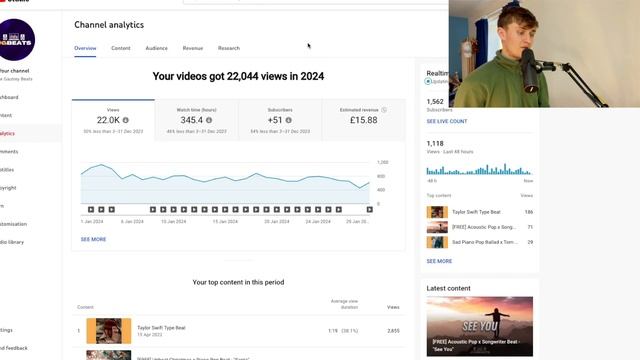The image size is (640, 360).
Task: Select Analytics in the sidebar
Action: [7, 133]
